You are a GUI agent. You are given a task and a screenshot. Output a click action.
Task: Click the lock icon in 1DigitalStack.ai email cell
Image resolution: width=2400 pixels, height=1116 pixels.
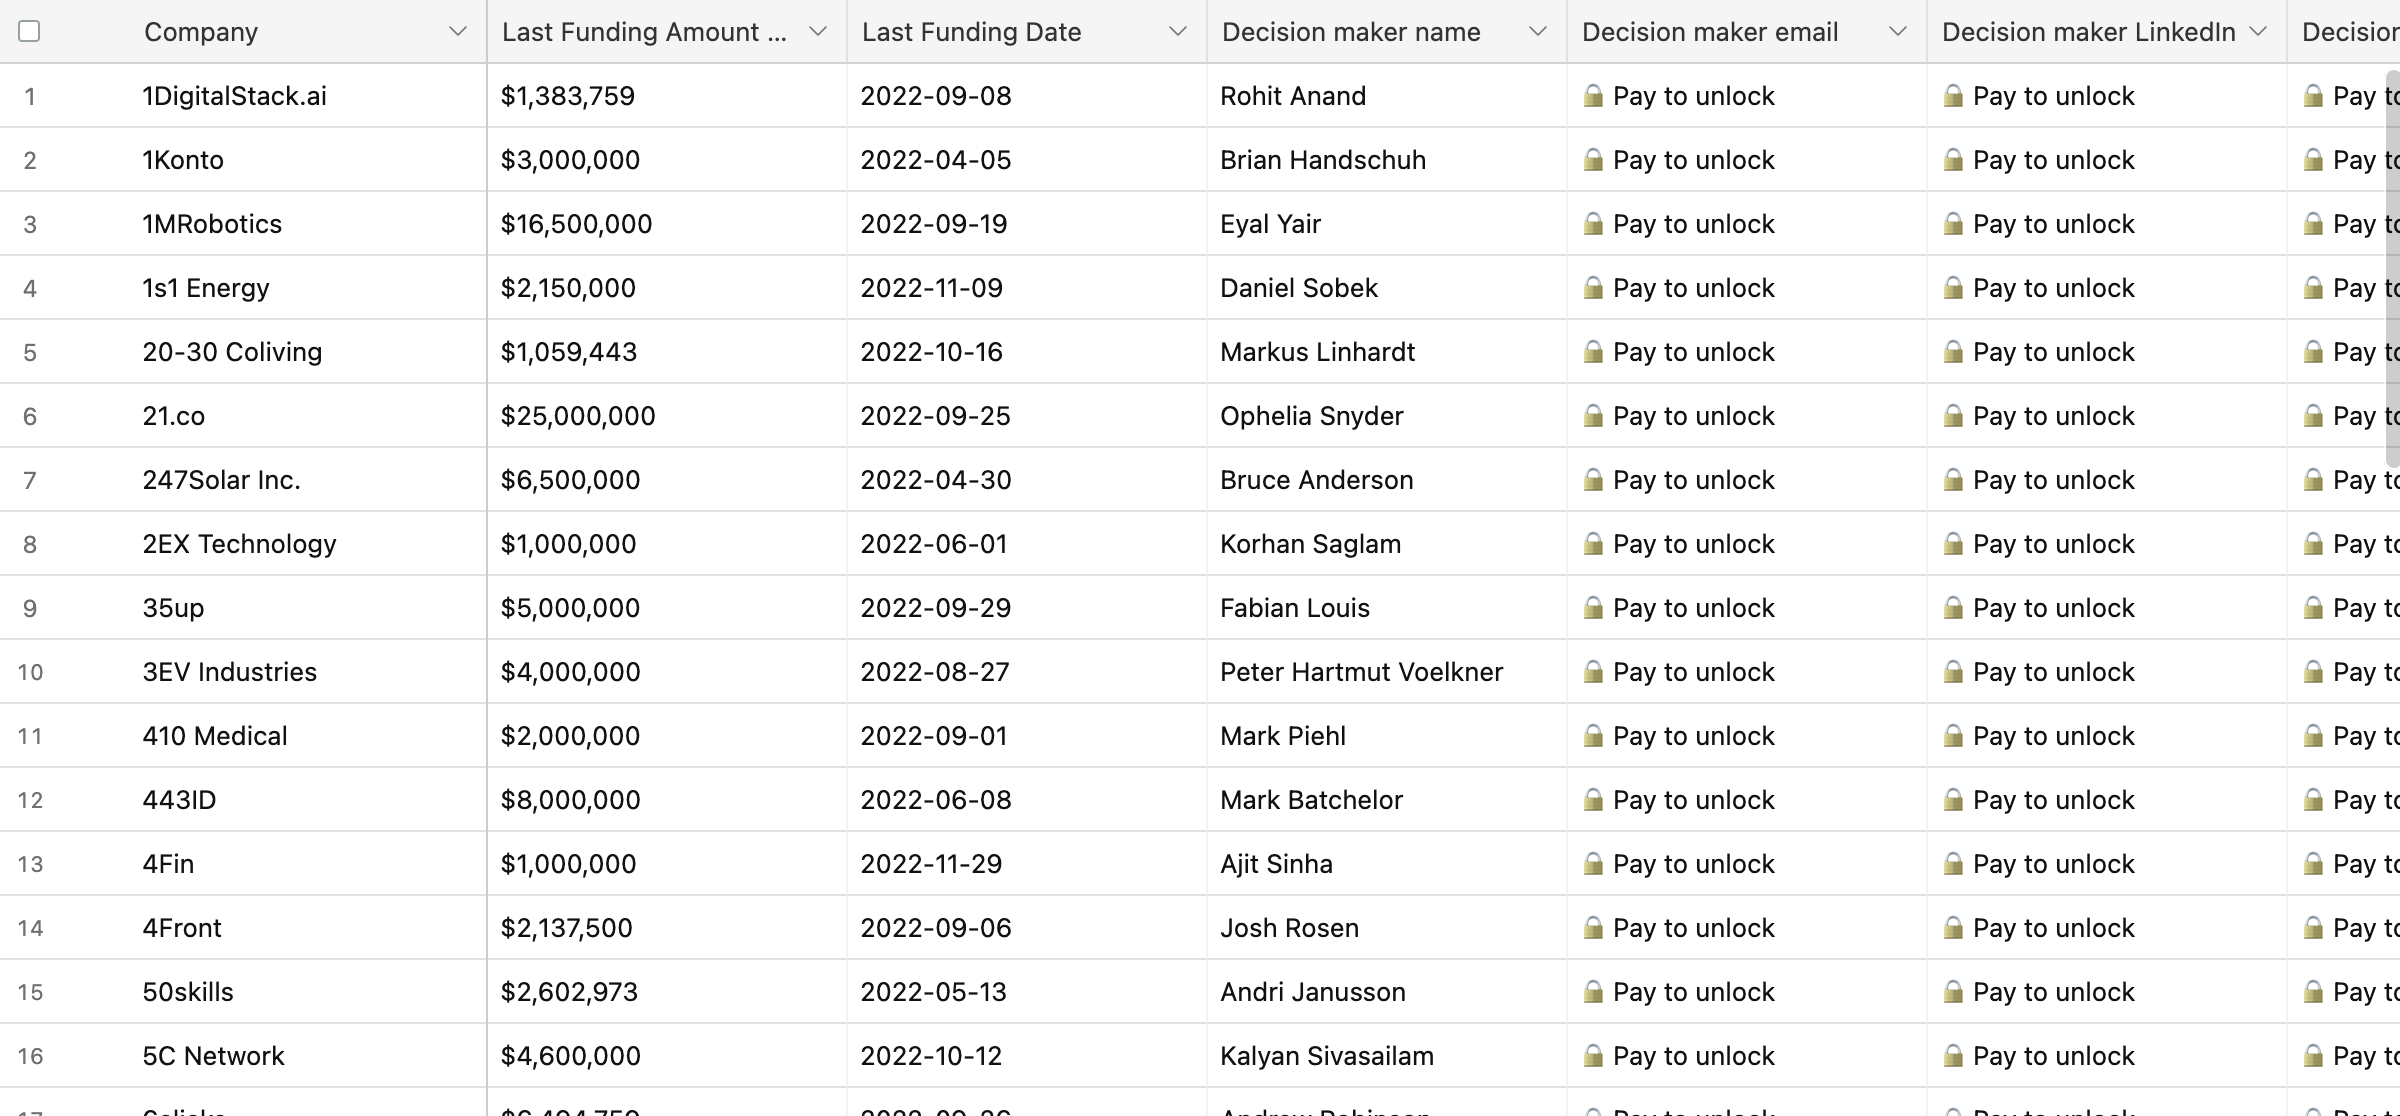(x=1593, y=96)
